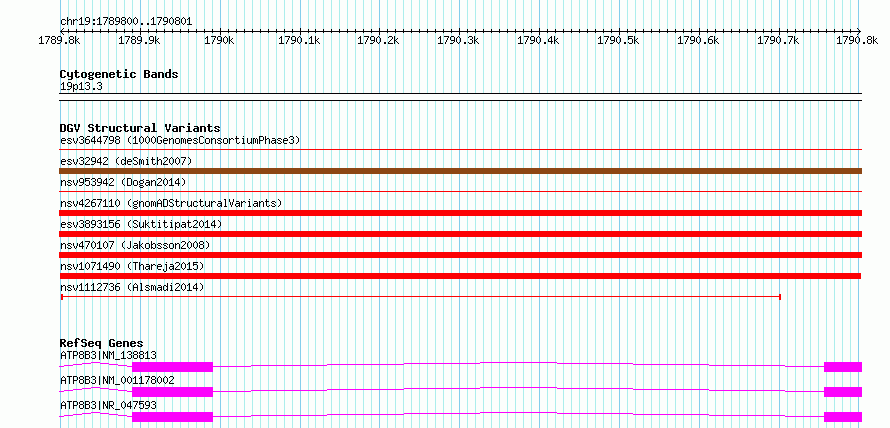Viewport: 890px width, 428px height.
Task: Select the Cytogenetic Bands track title
Action: tap(119, 74)
